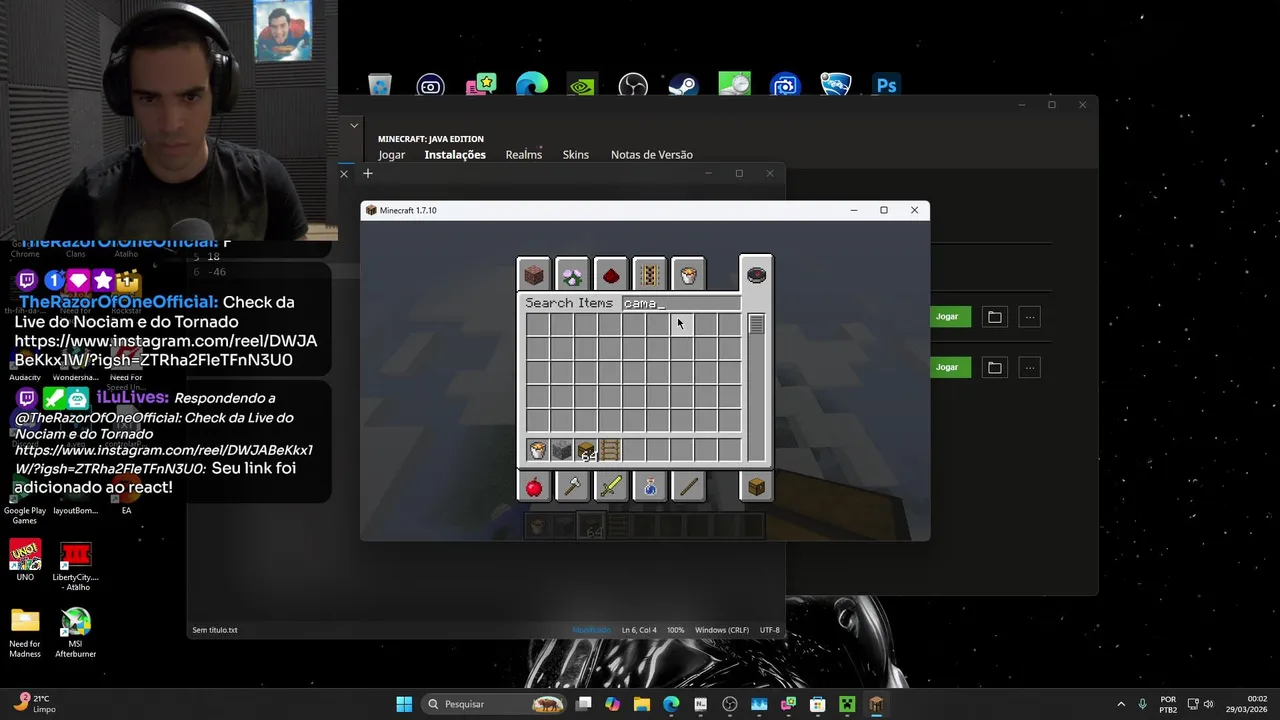The height and width of the screenshot is (720, 1280).
Task: Open the volume control in system tray
Action: tap(1208, 704)
